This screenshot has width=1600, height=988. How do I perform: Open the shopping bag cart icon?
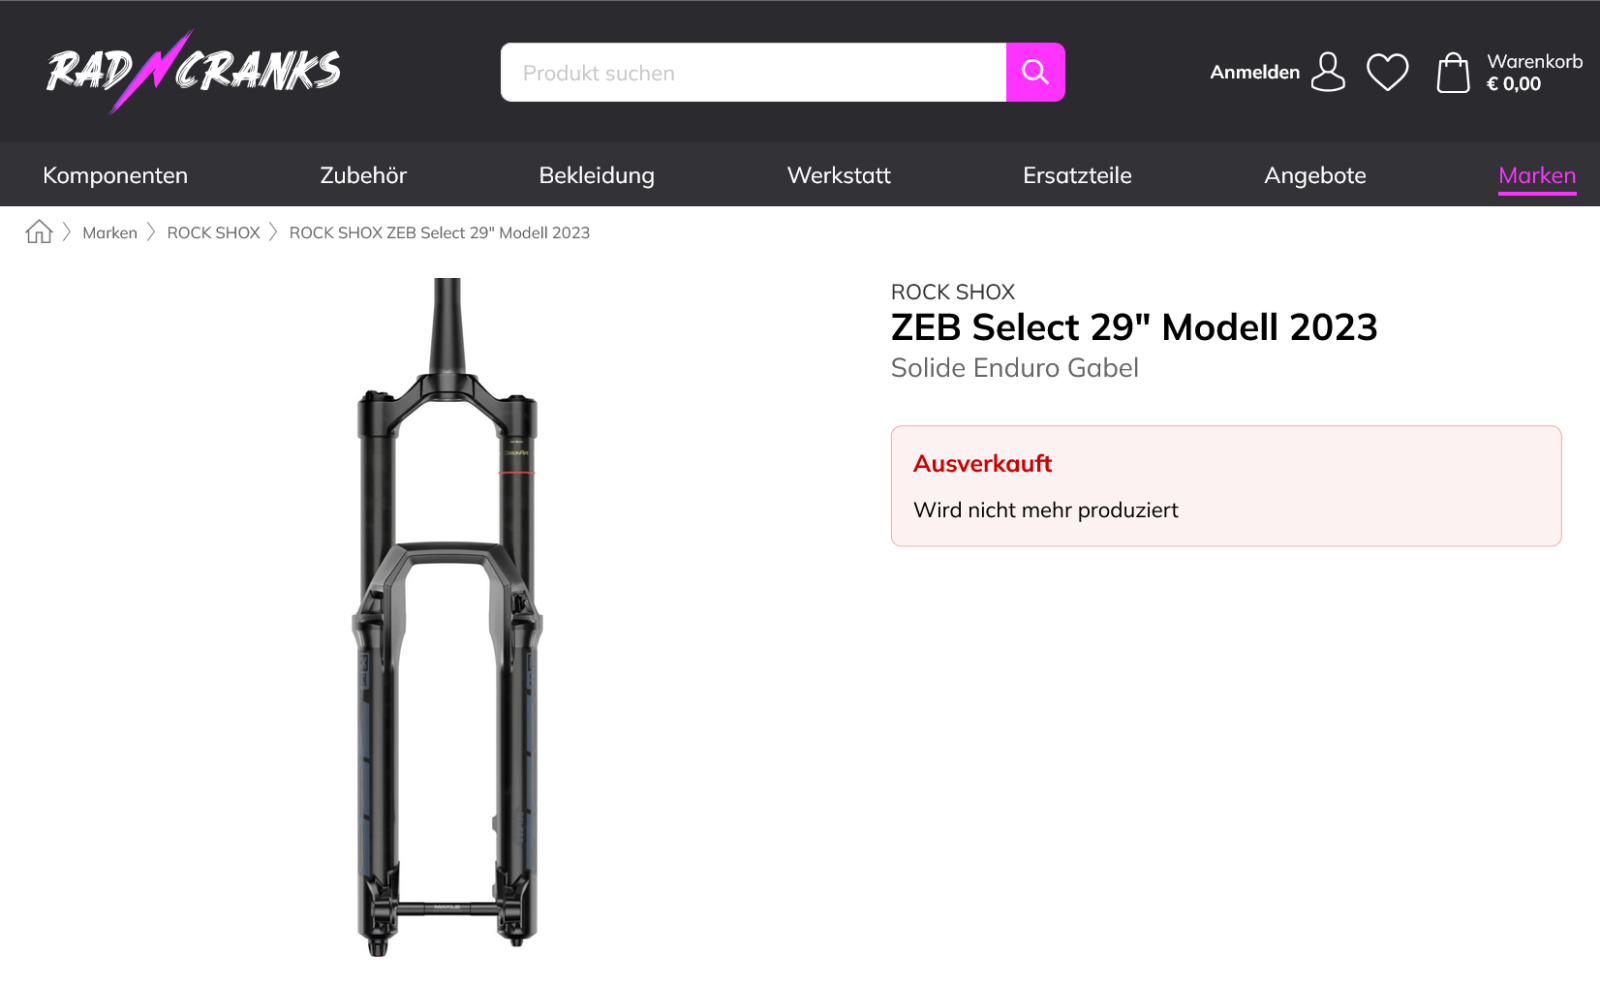tap(1453, 73)
